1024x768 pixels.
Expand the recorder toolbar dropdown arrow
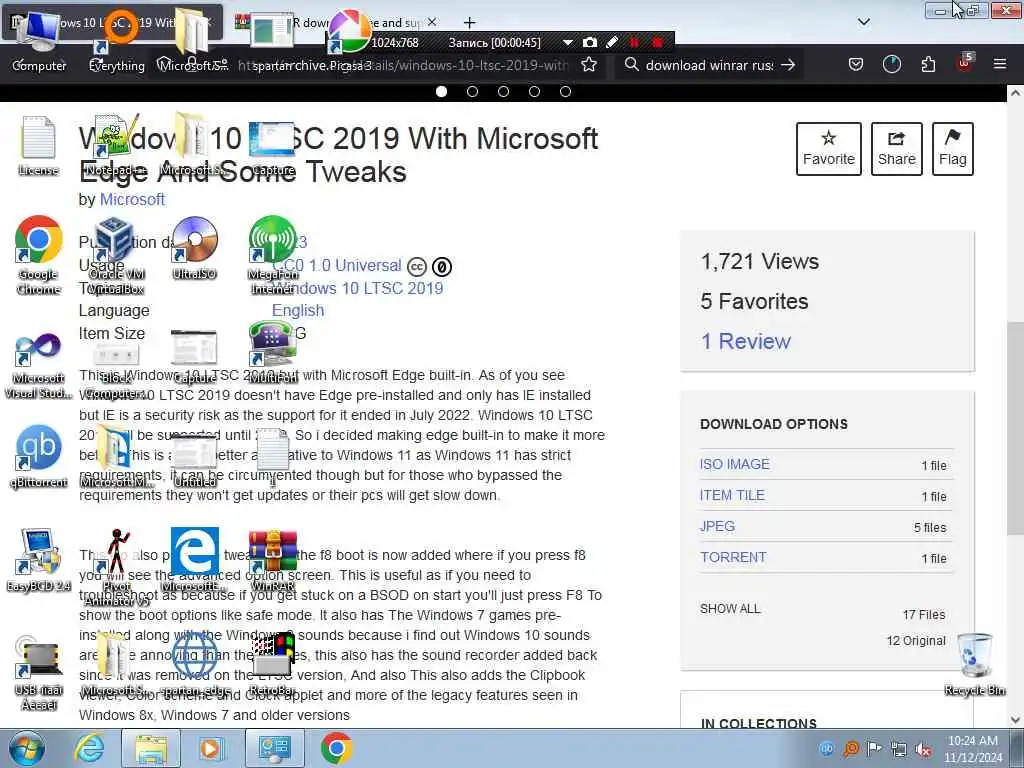point(568,42)
